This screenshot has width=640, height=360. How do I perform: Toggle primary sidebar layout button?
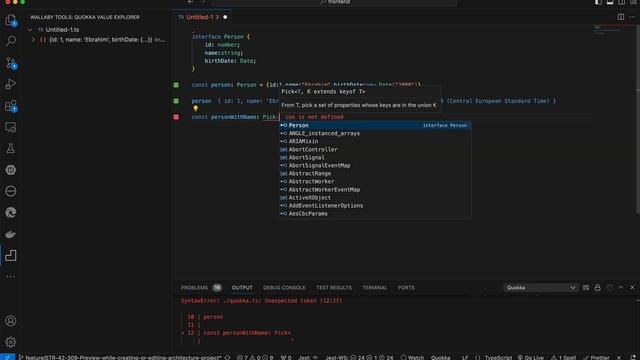pos(598,2)
